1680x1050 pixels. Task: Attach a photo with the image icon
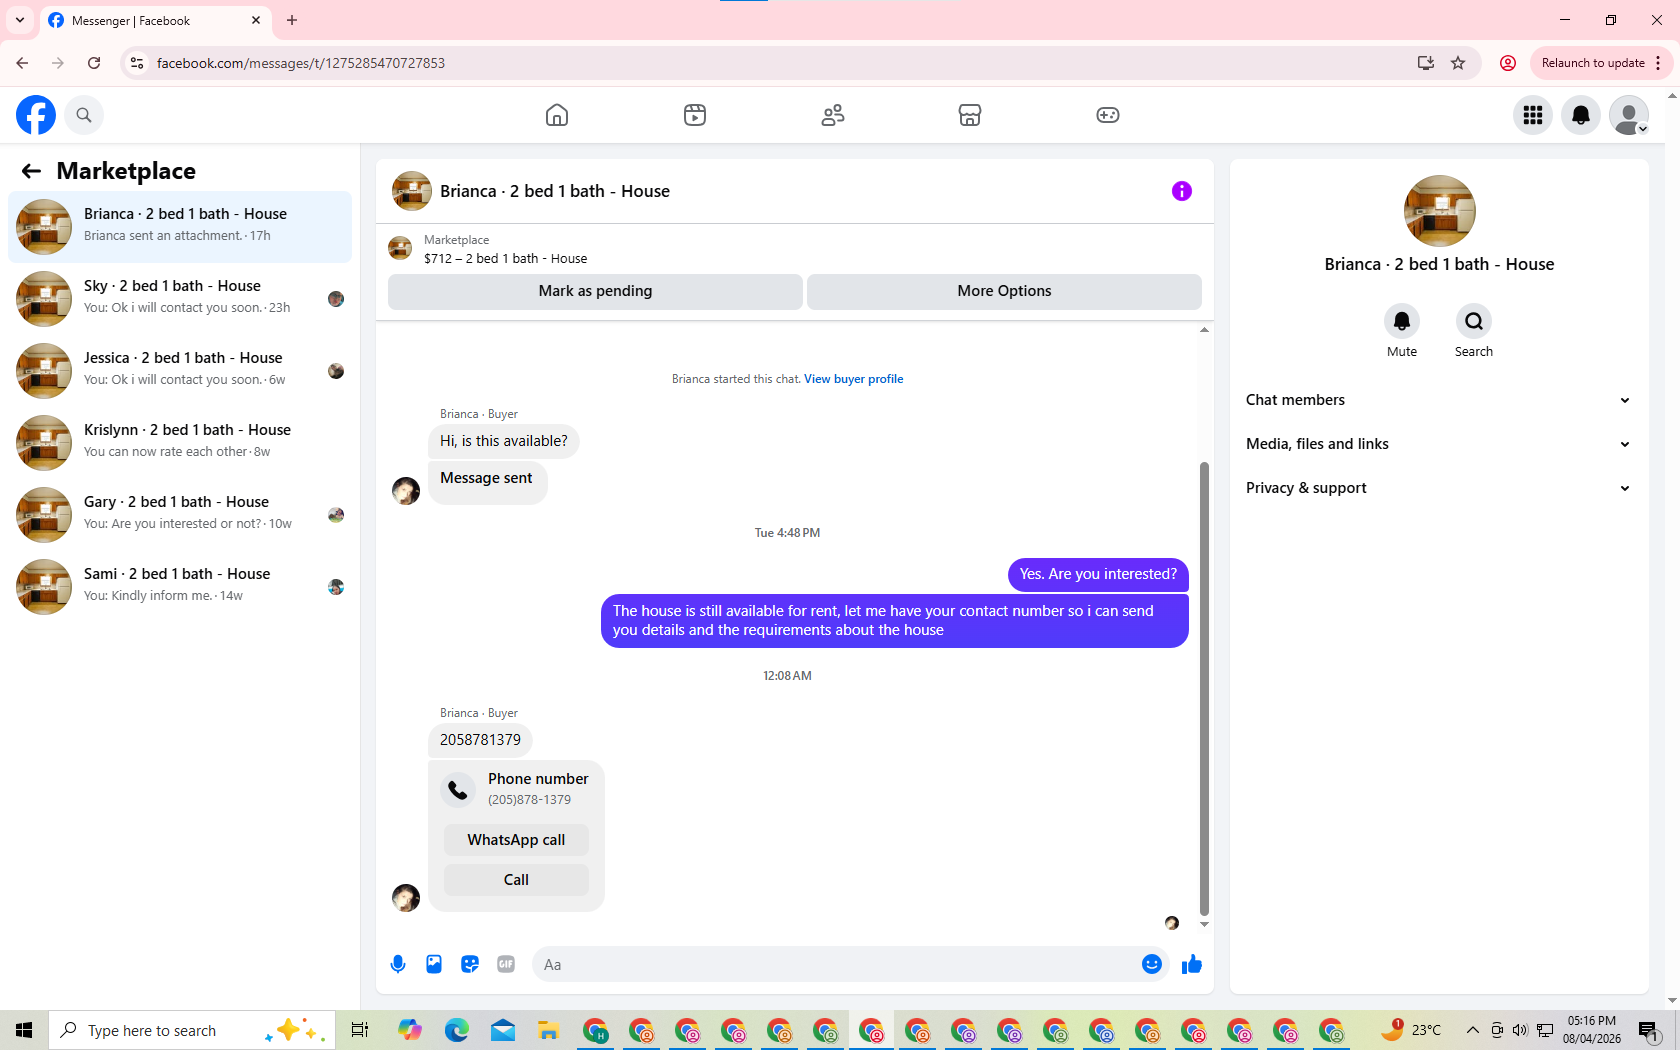pos(434,964)
